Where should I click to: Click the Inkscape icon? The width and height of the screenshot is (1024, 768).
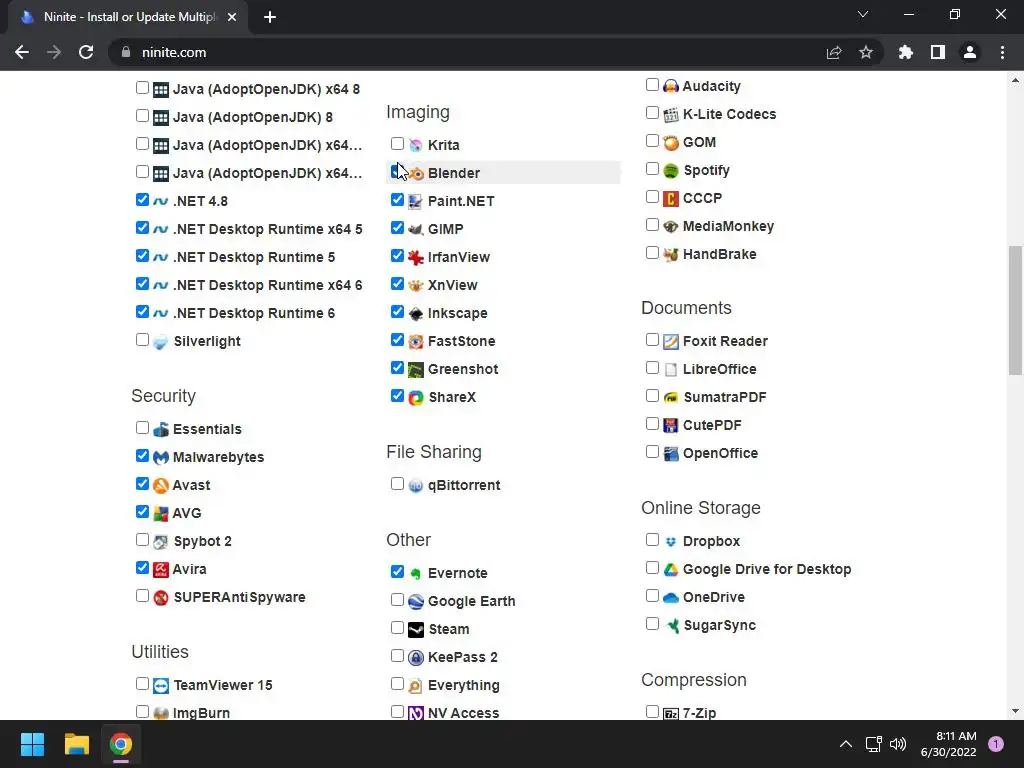pyautogui.click(x=415, y=313)
